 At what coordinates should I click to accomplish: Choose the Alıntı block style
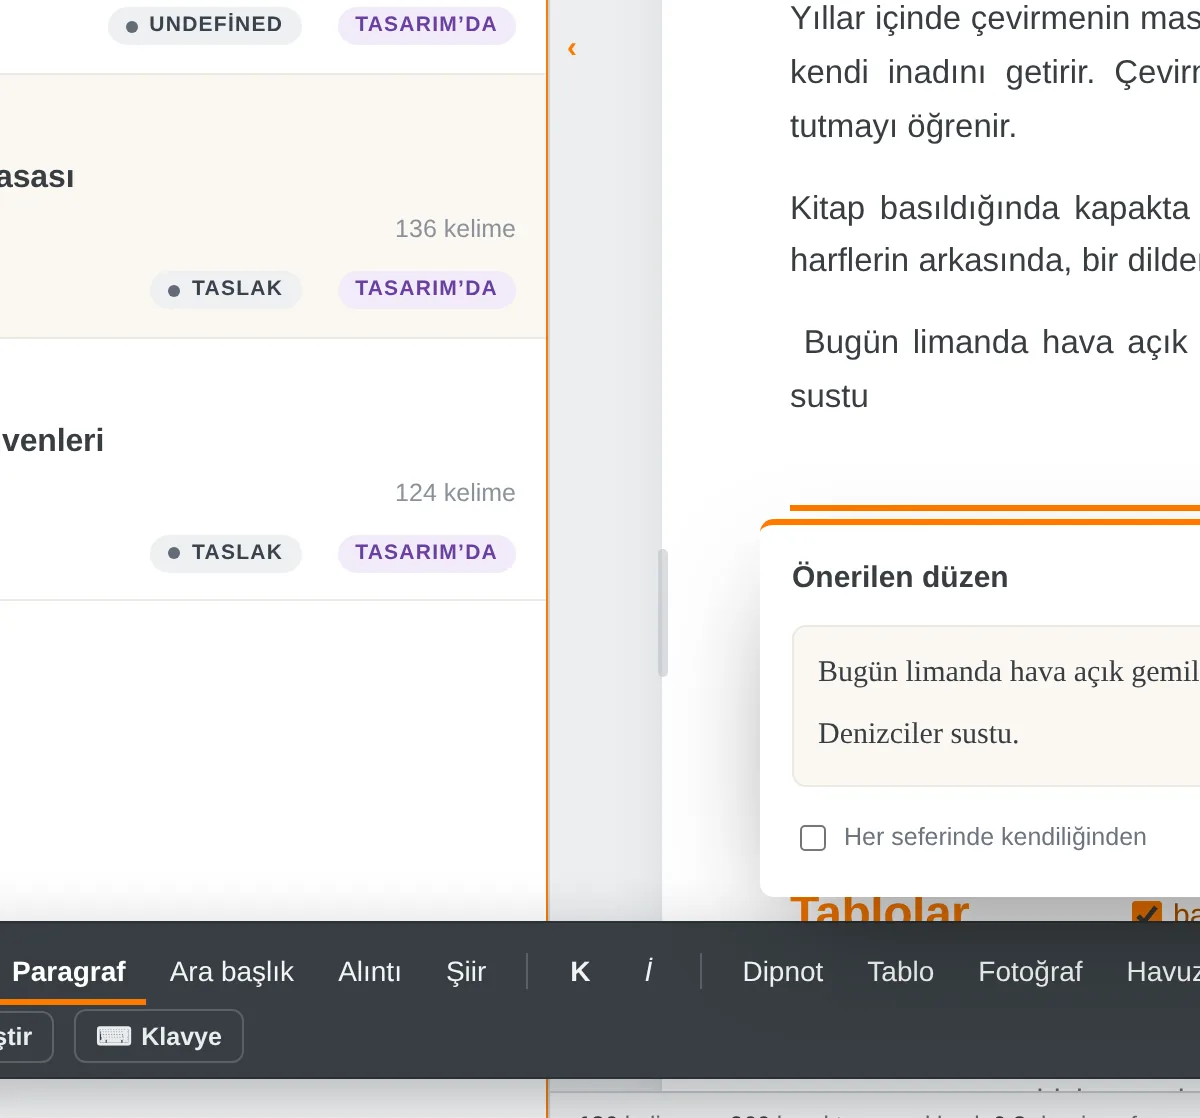pyautogui.click(x=370, y=971)
